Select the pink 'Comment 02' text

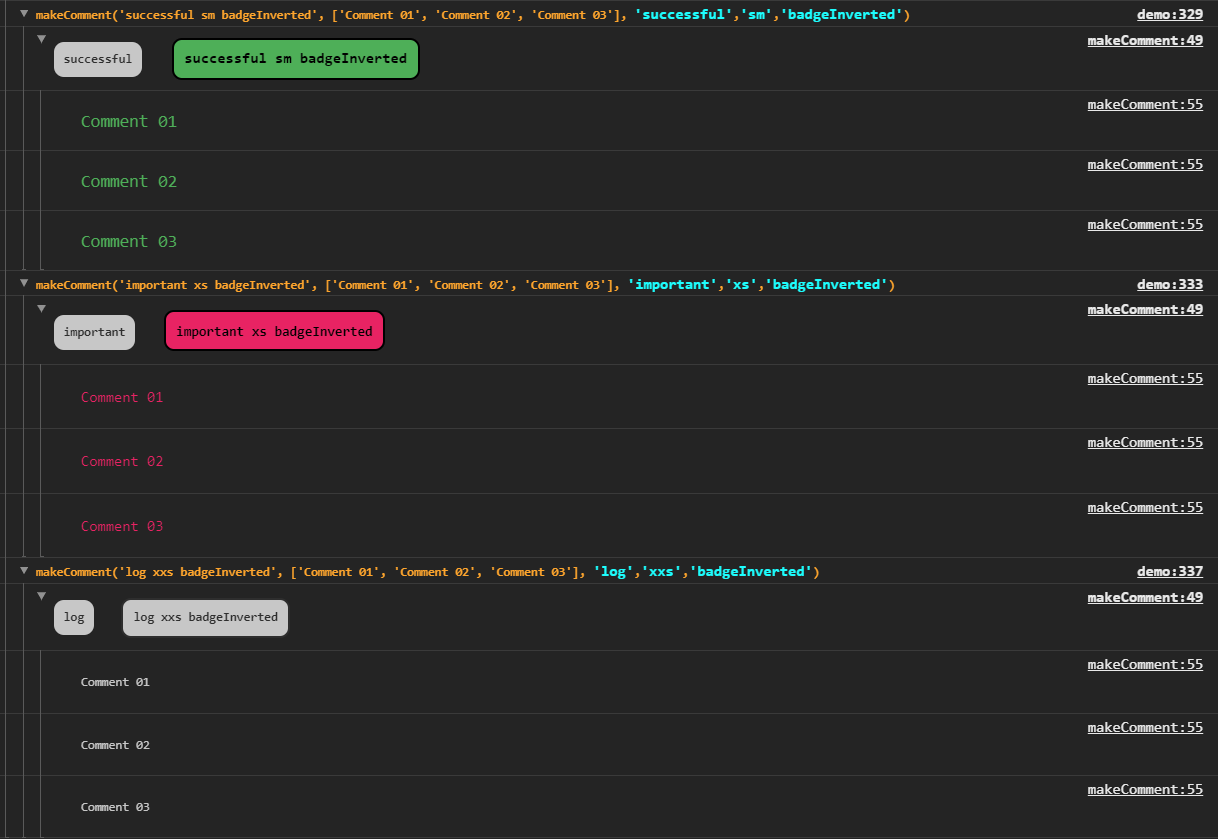tap(122, 461)
